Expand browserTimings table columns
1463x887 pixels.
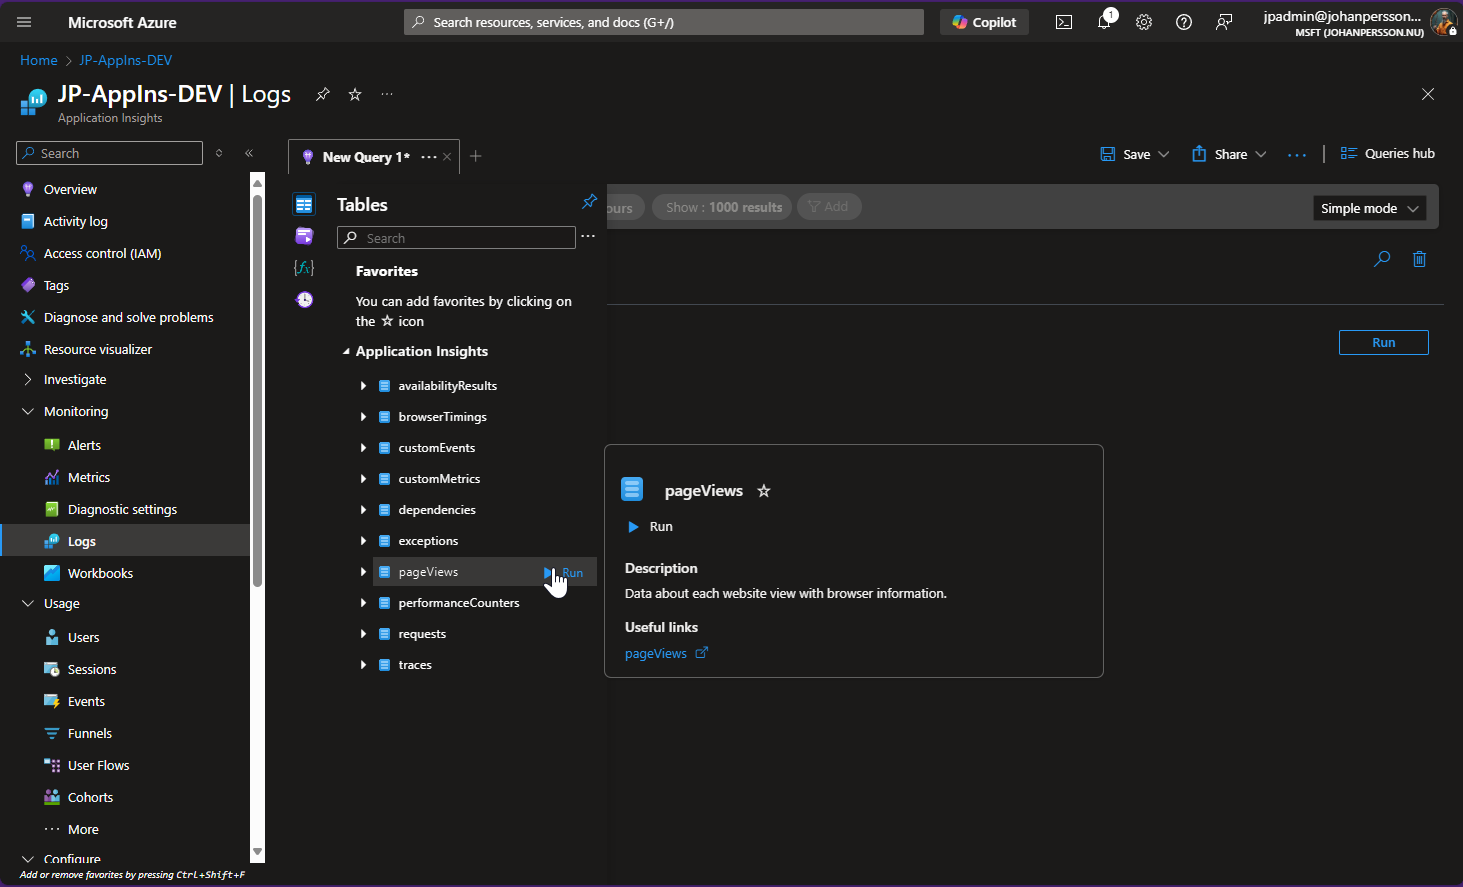coord(363,417)
